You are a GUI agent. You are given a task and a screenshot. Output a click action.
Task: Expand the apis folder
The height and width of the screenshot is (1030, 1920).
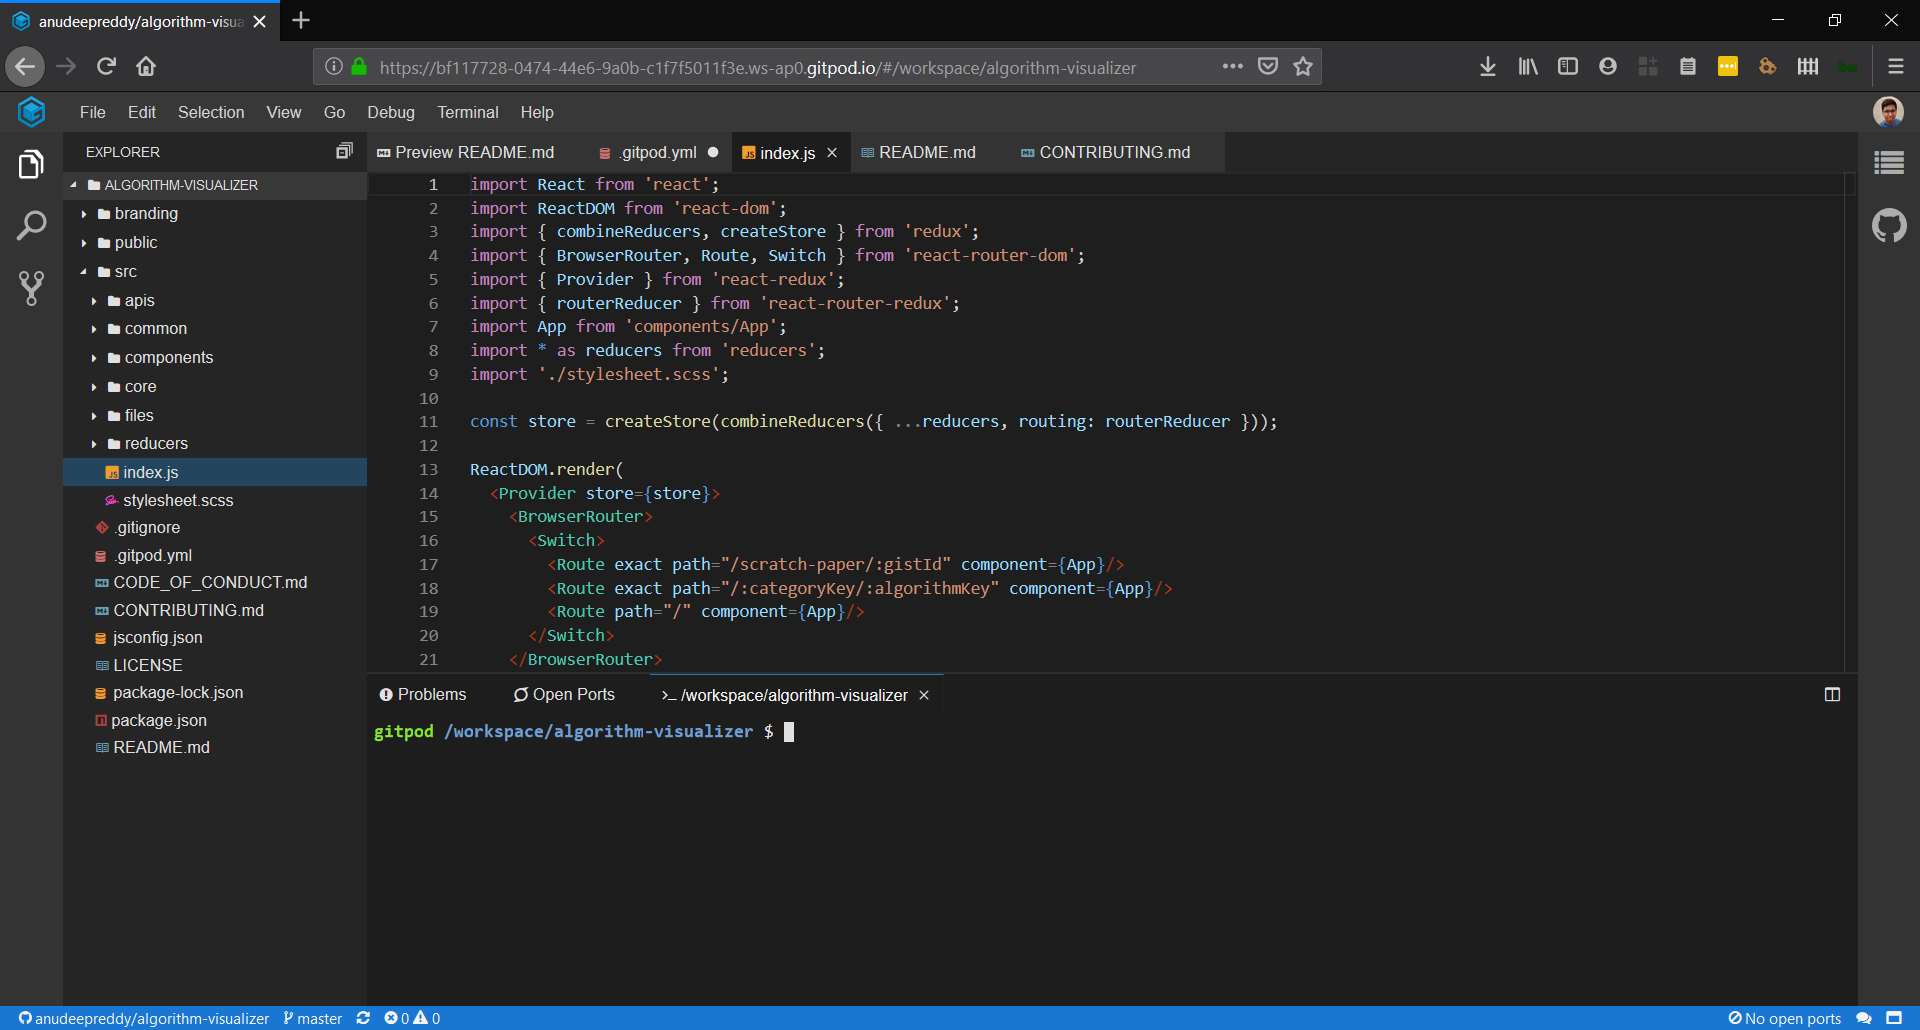pyautogui.click(x=94, y=301)
